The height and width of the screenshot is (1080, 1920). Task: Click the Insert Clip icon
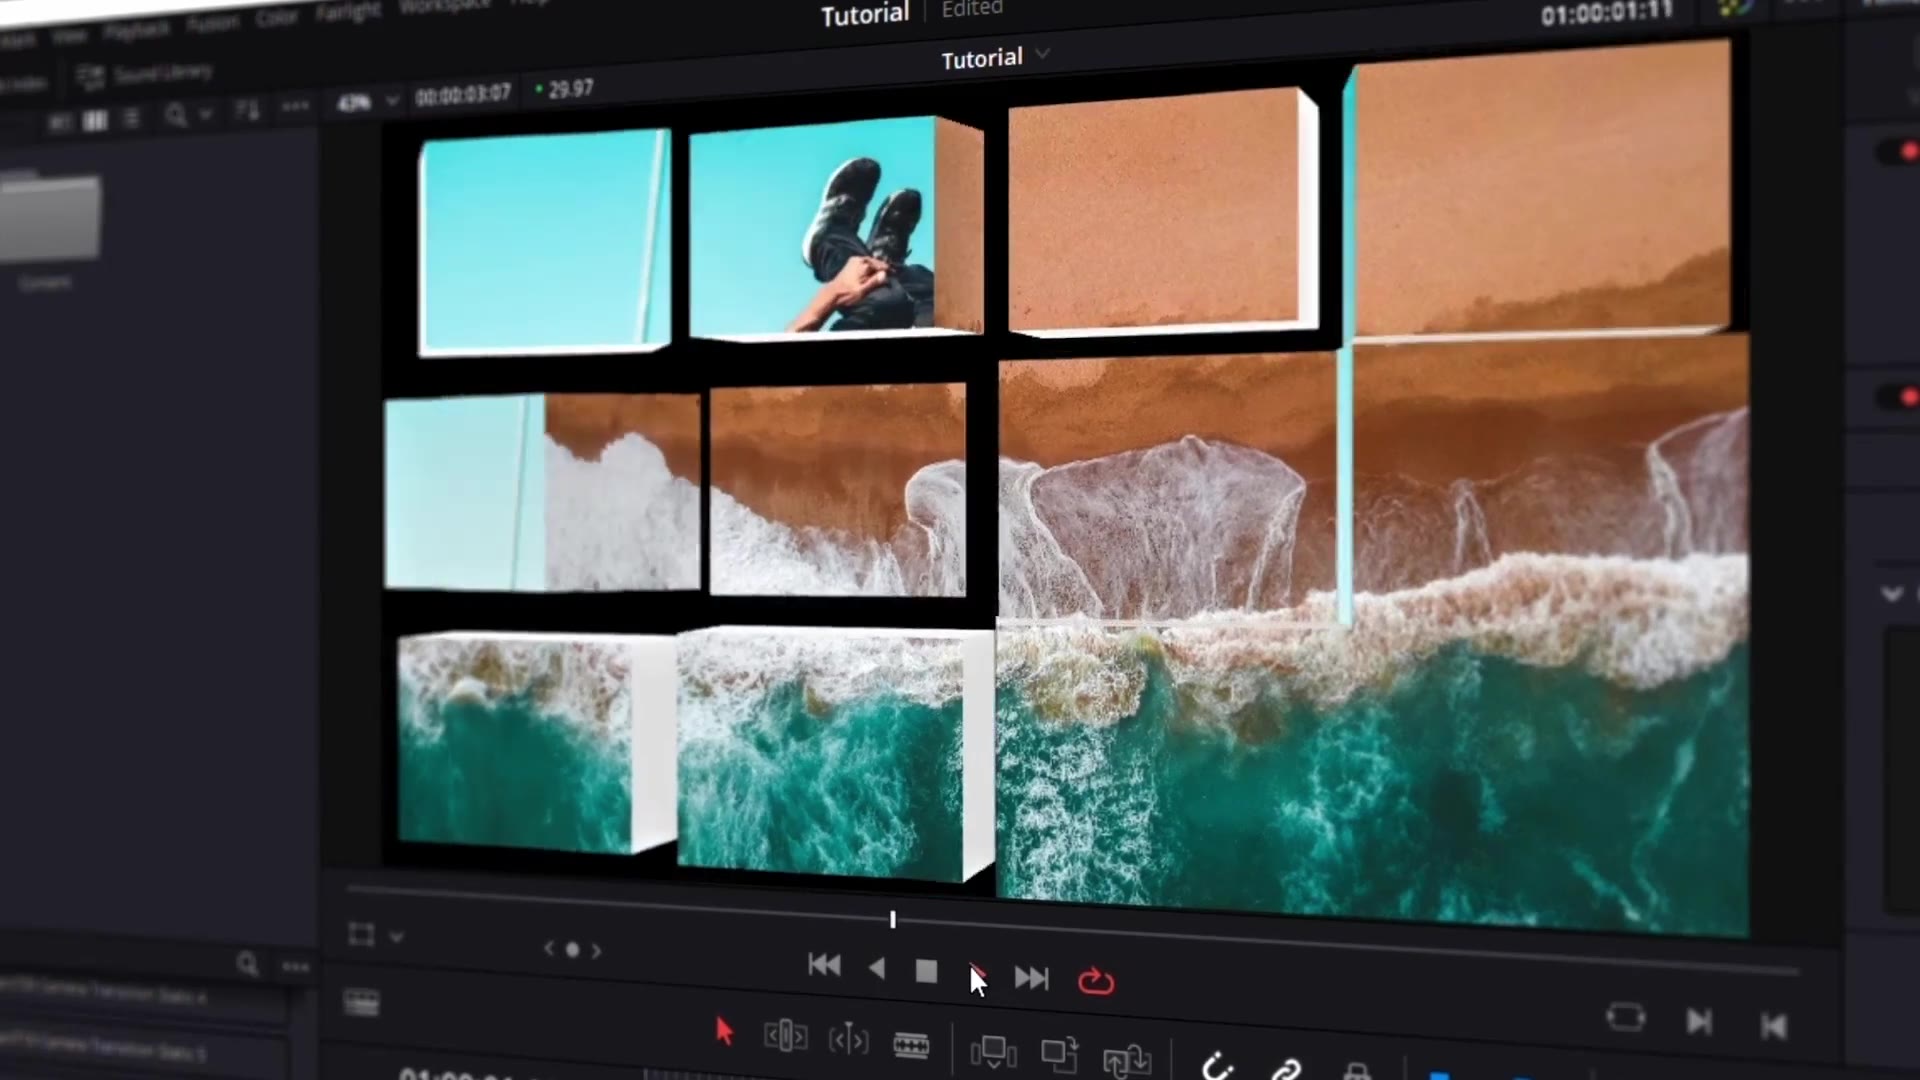(x=993, y=1052)
